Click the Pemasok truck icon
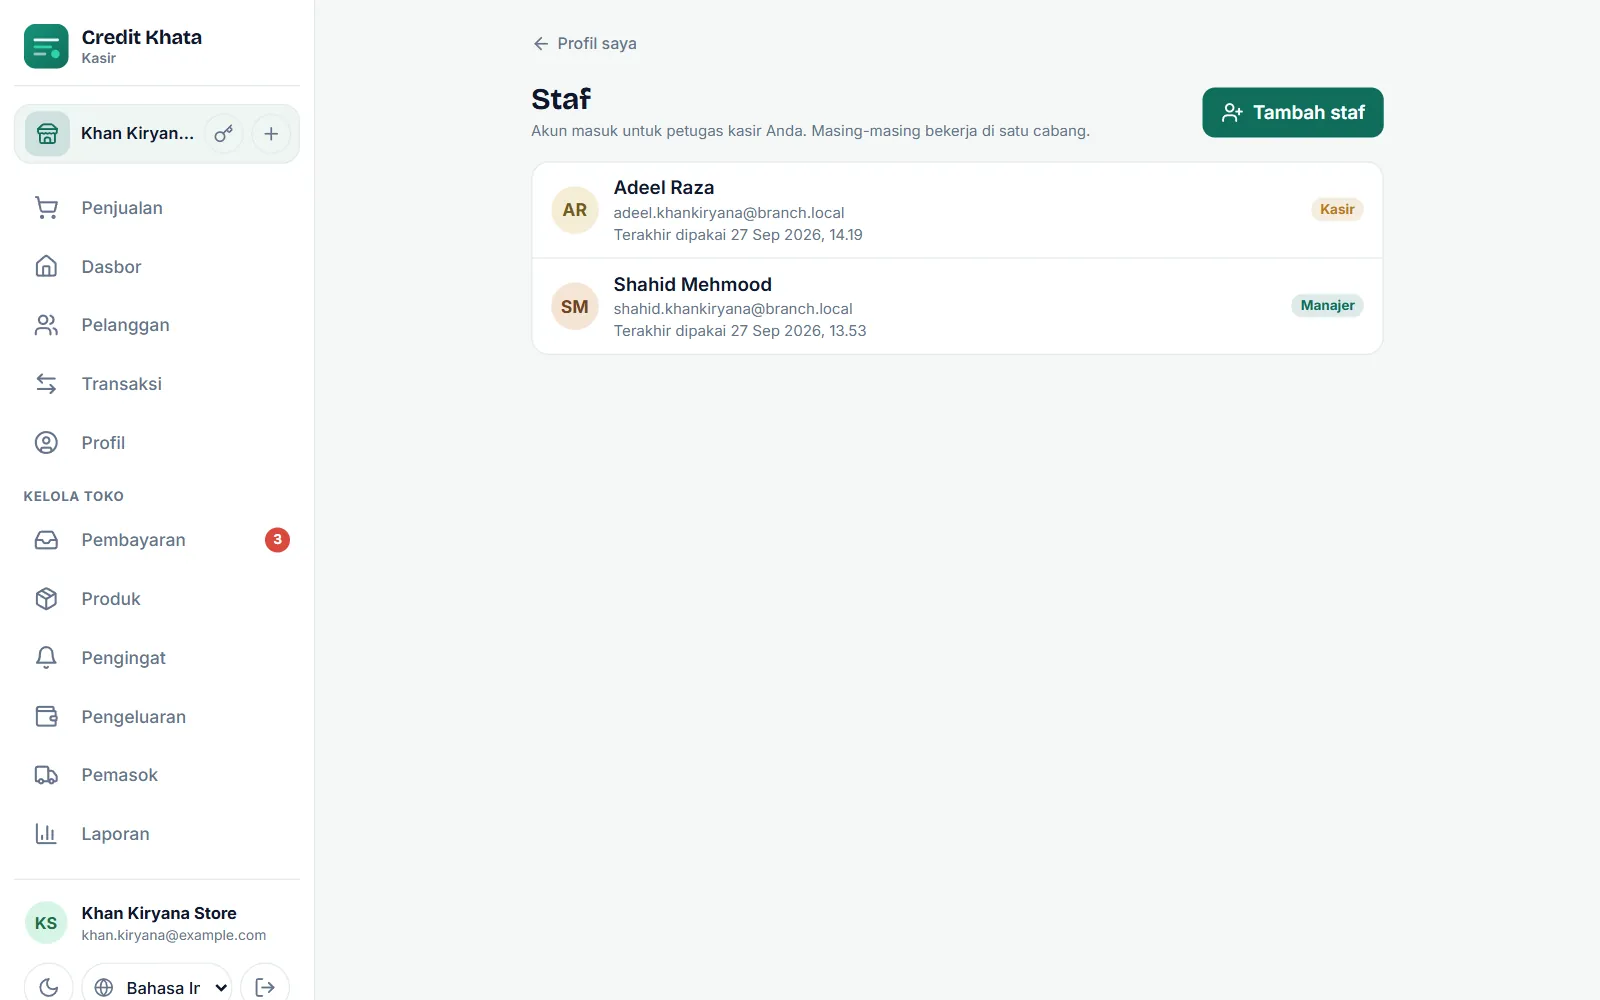Viewport: 1600px width, 1000px height. [x=46, y=775]
